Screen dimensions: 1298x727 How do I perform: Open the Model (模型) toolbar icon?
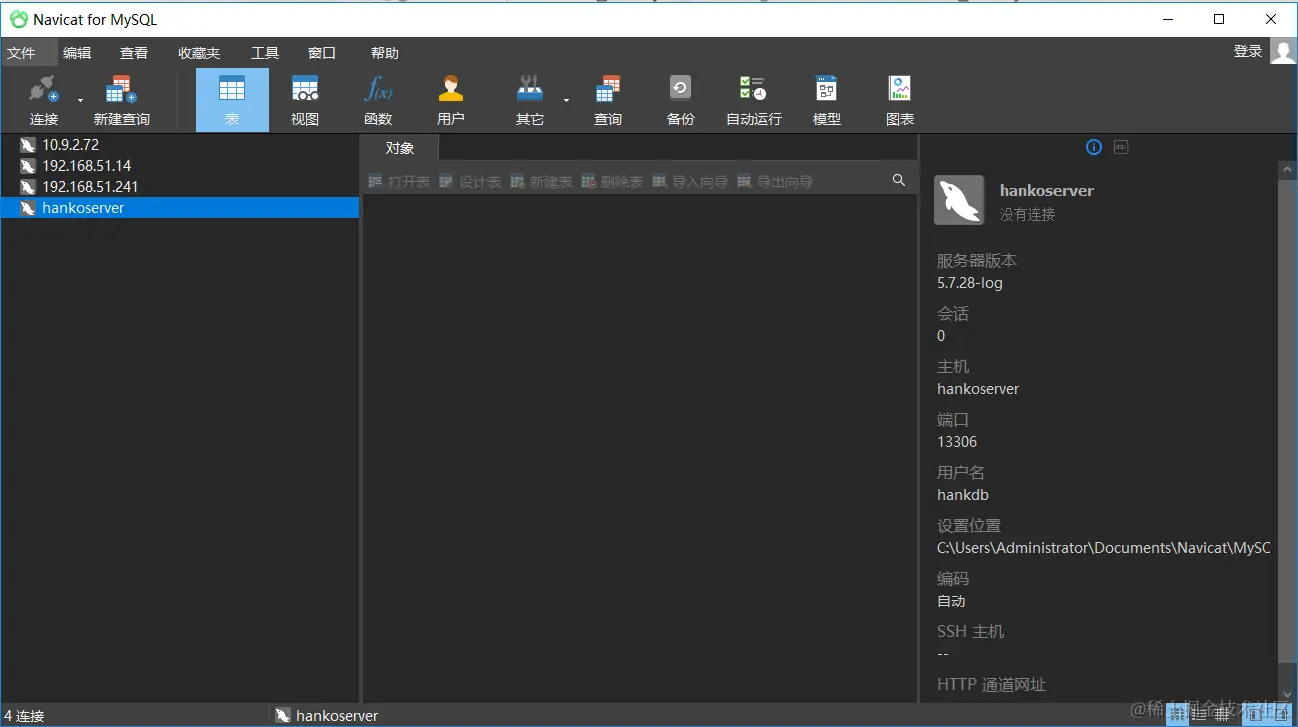pos(827,100)
